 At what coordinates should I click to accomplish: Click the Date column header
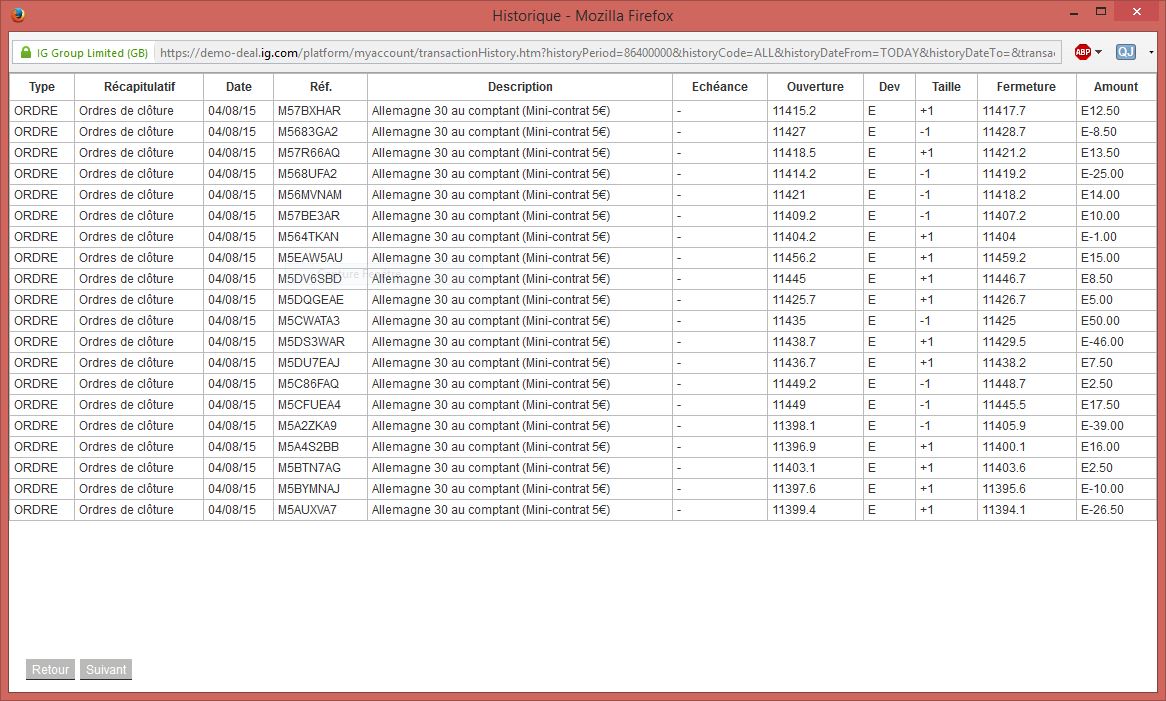click(x=239, y=87)
